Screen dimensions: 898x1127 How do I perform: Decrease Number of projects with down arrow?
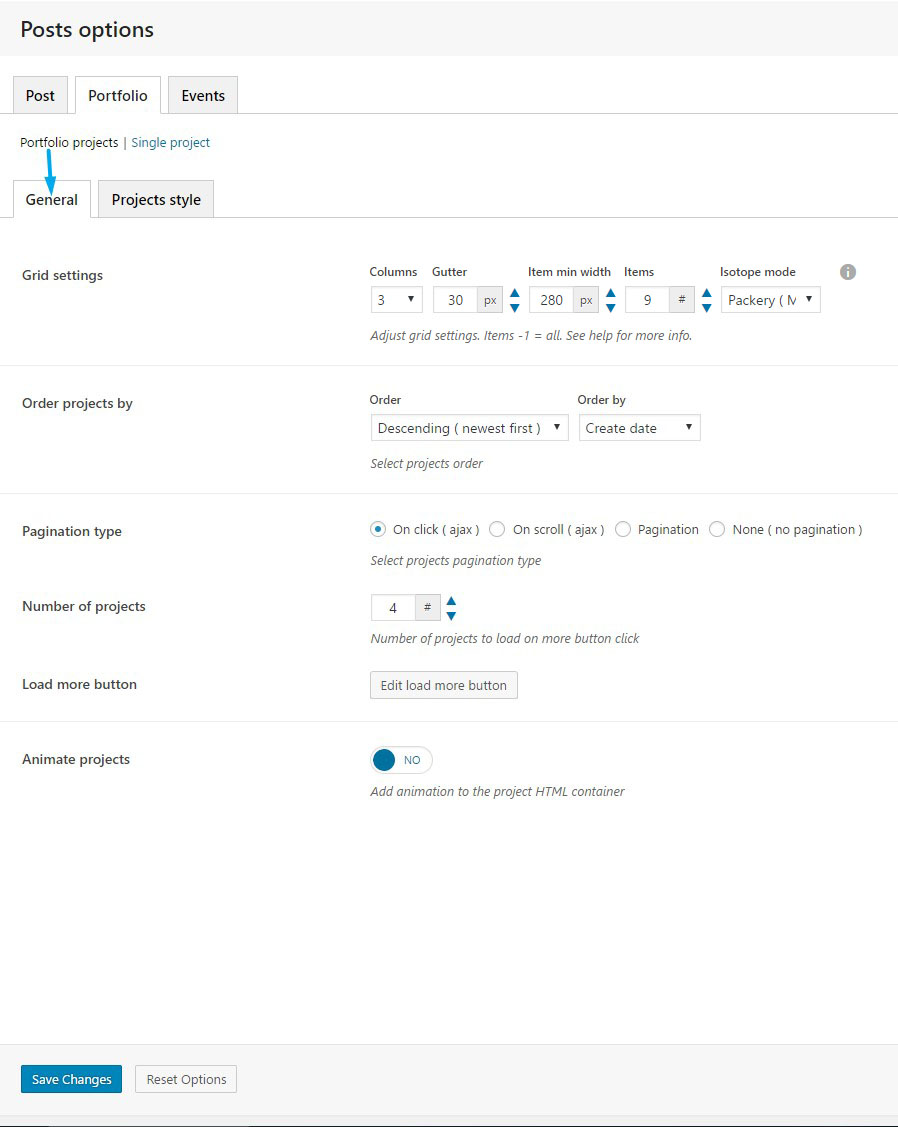pos(451,615)
